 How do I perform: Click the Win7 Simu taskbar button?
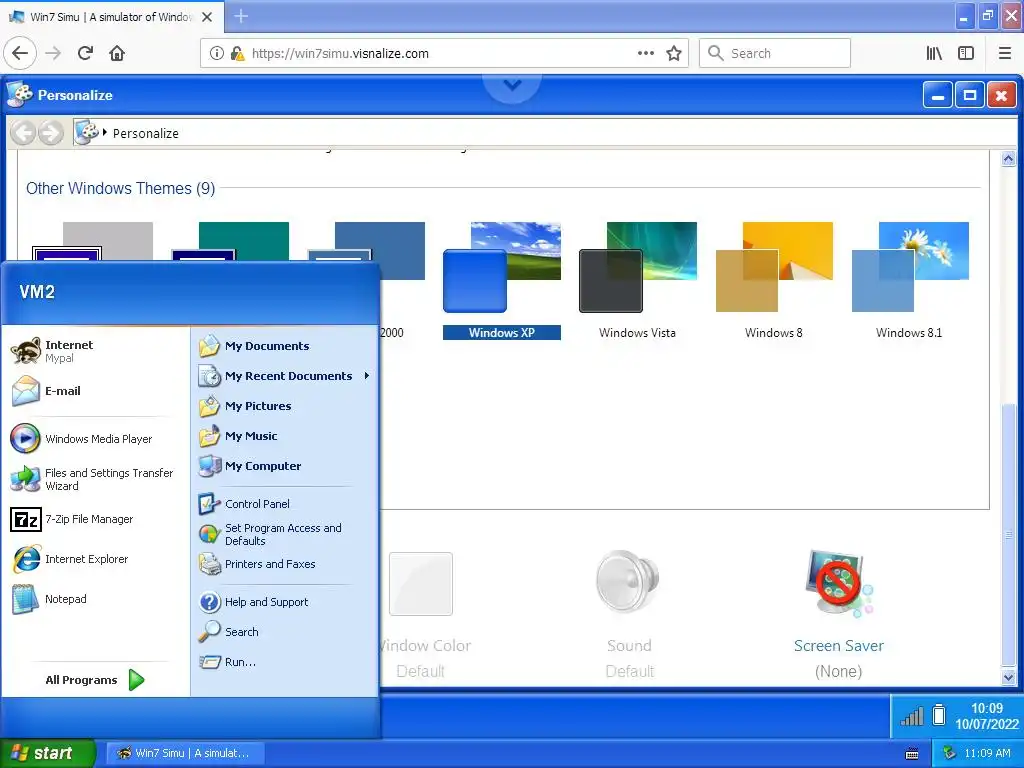click(x=185, y=753)
